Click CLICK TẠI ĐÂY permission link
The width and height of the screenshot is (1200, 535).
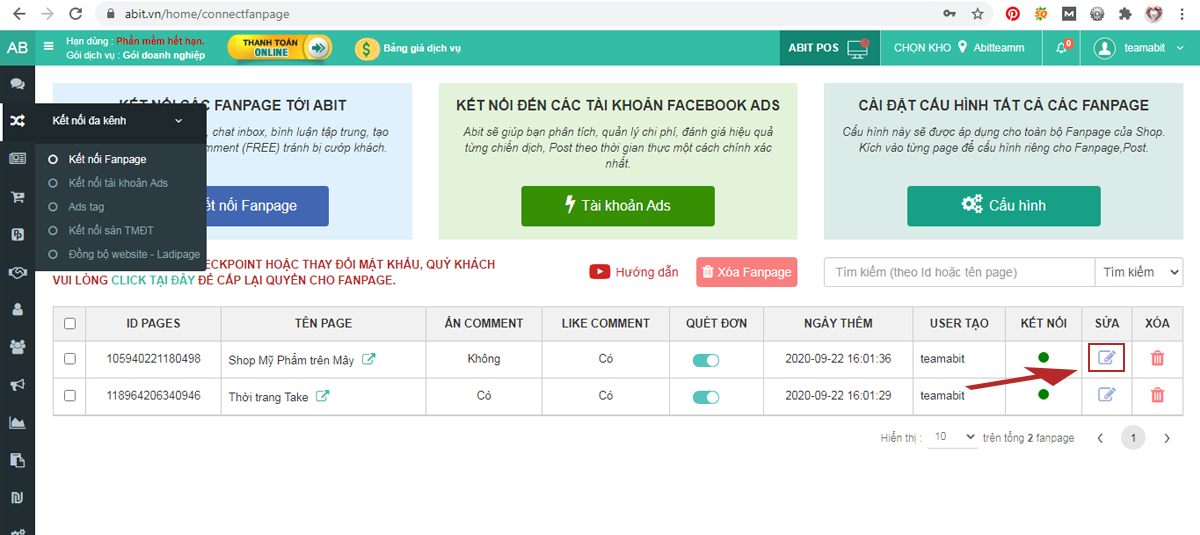pos(155,280)
